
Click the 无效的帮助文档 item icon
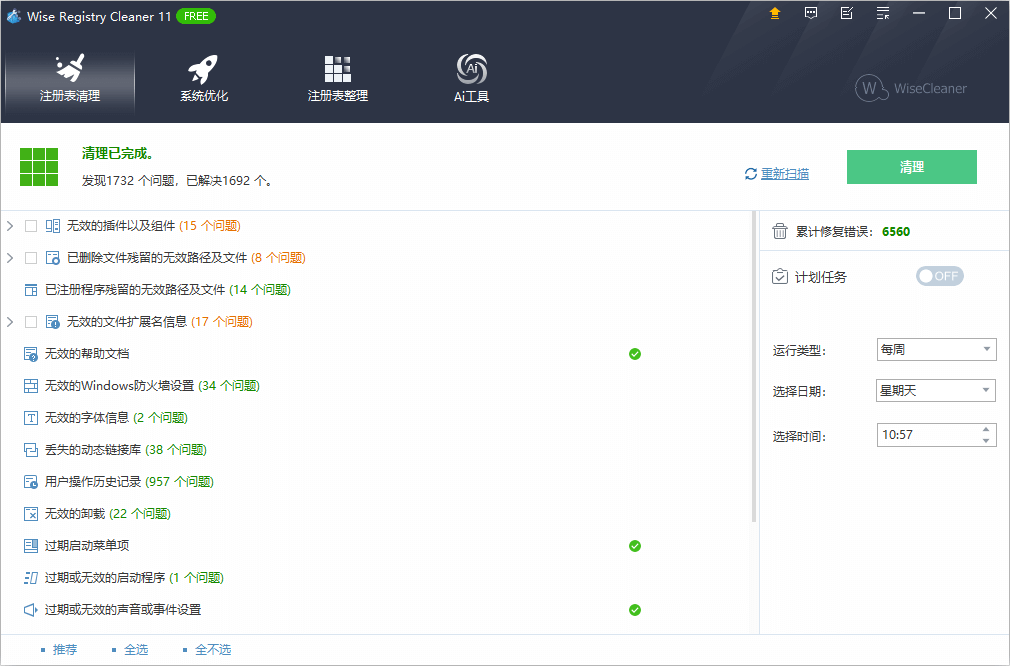pos(30,354)
